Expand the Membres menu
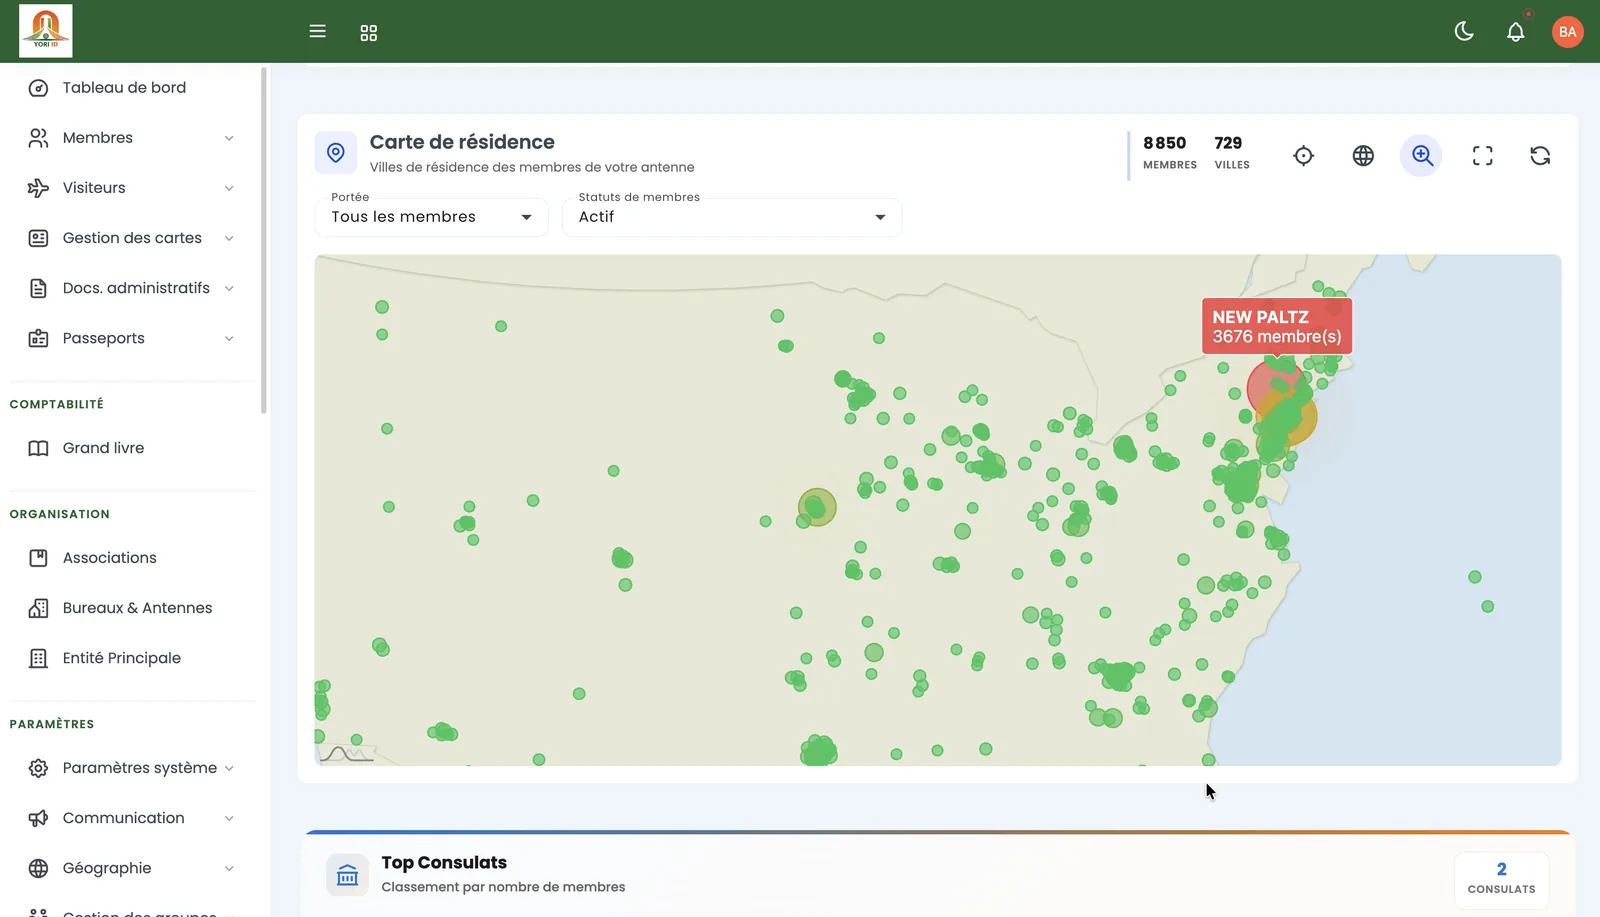Viewport: 1600px width, 917px height. [x=132, y=138]
